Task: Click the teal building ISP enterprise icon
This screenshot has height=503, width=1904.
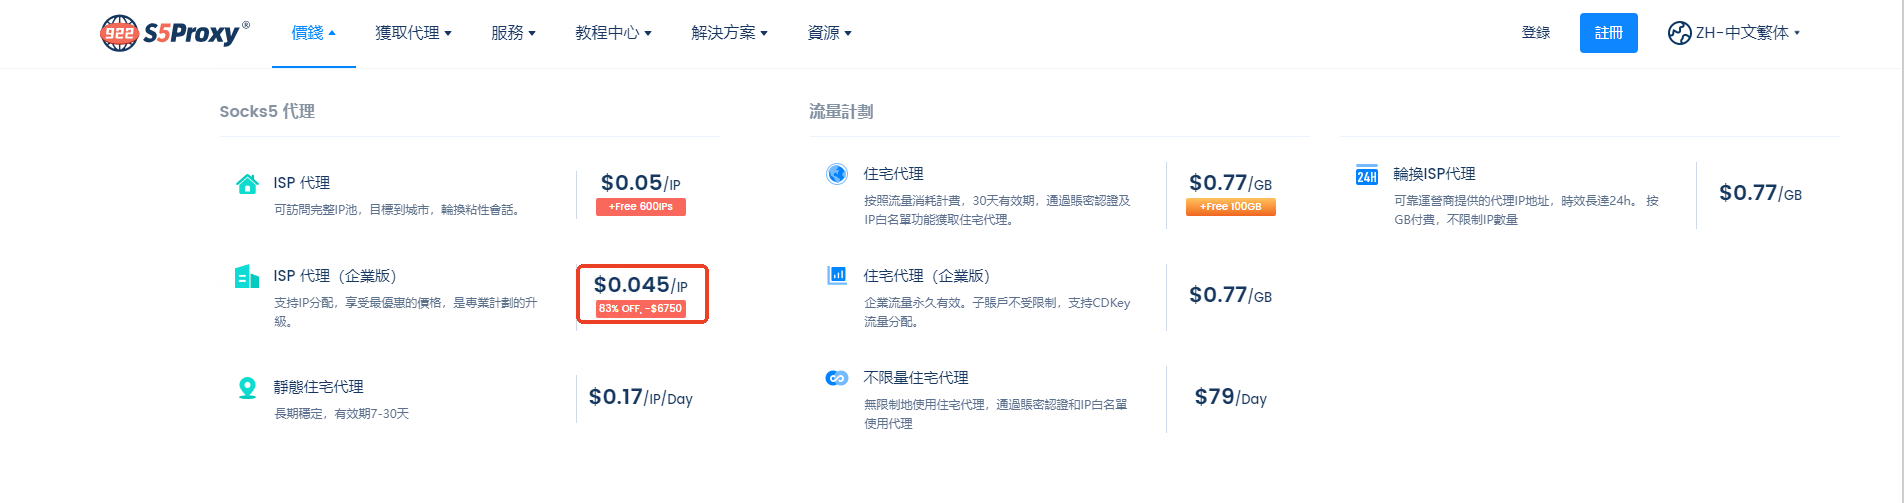Action: (247, 276)
